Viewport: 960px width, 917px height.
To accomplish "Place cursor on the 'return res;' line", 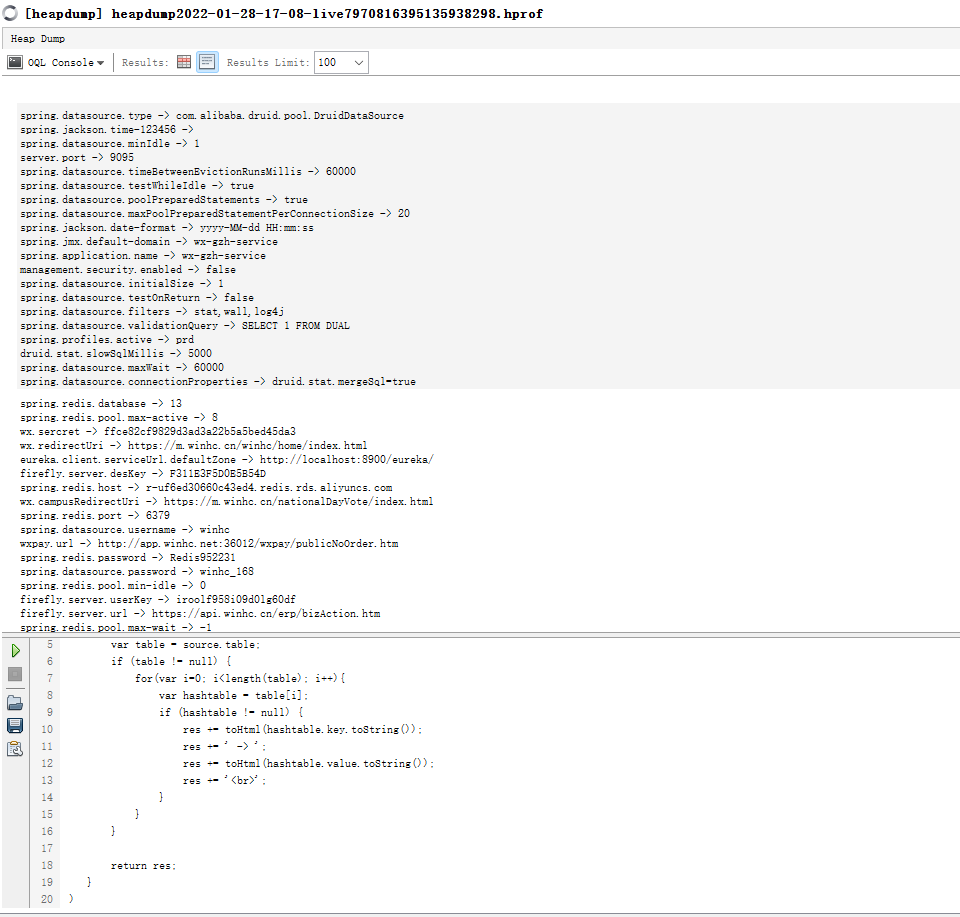I will click(x=142, y=865).
